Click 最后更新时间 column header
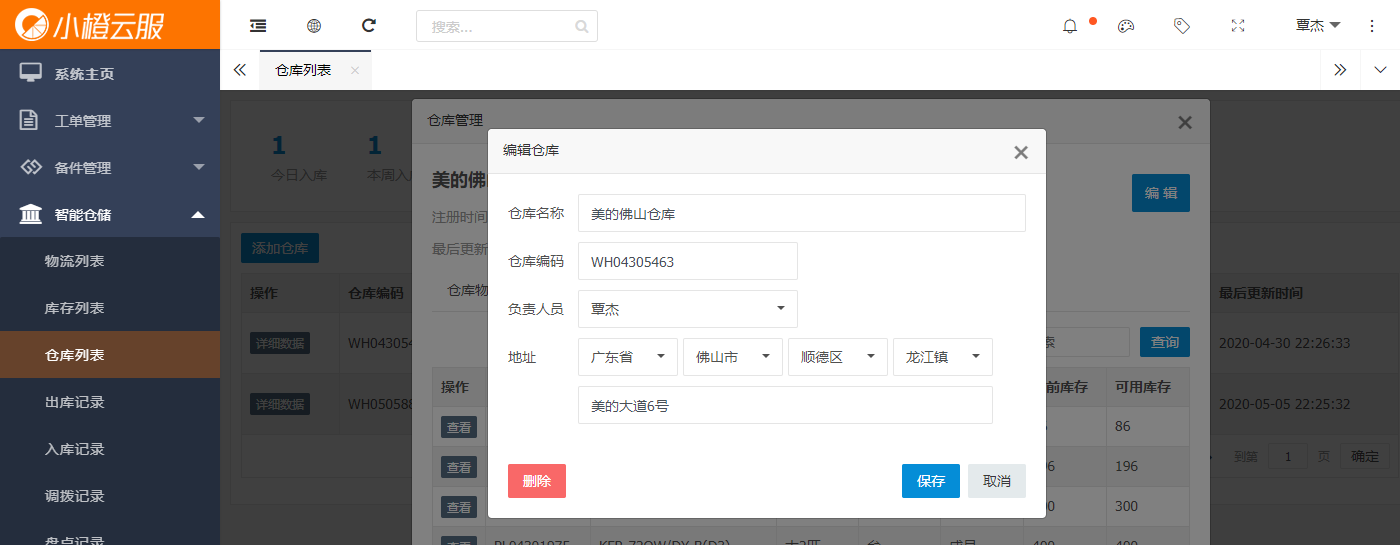Image resolution: width=1400 pixels, height=545 pixels. pos(1260,293)
